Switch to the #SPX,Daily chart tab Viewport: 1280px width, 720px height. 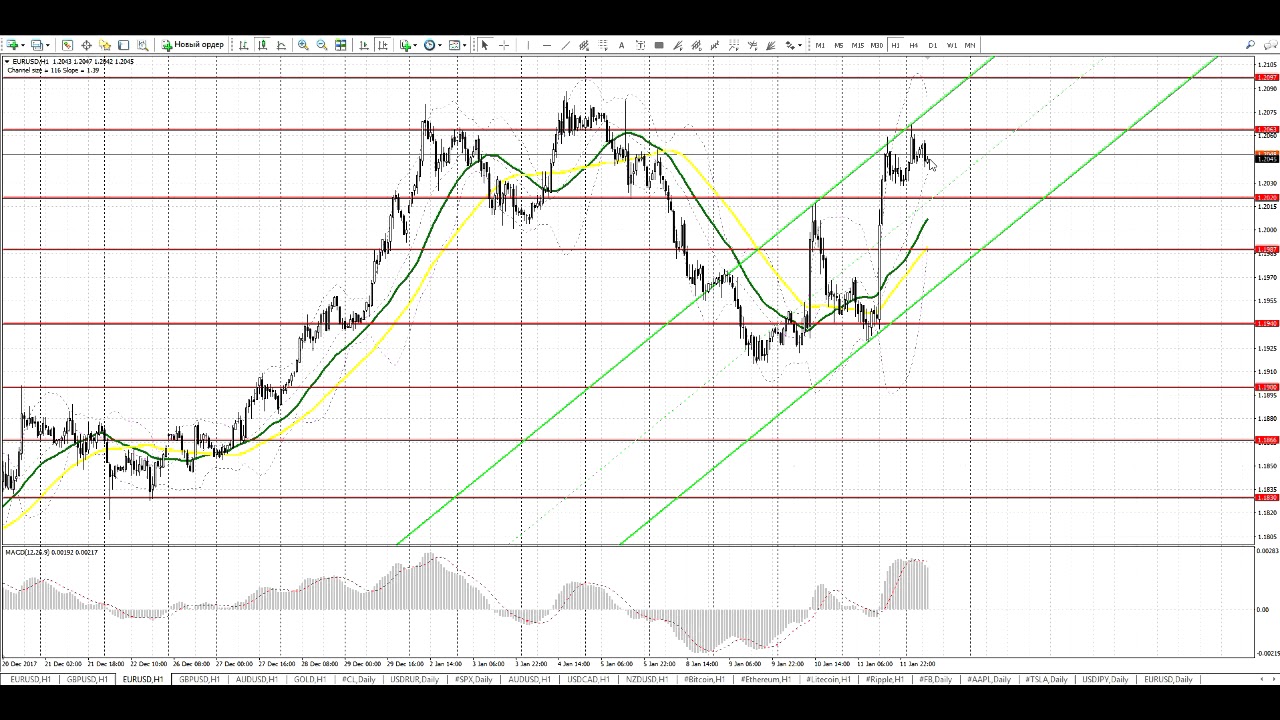(x=473, y=680)
